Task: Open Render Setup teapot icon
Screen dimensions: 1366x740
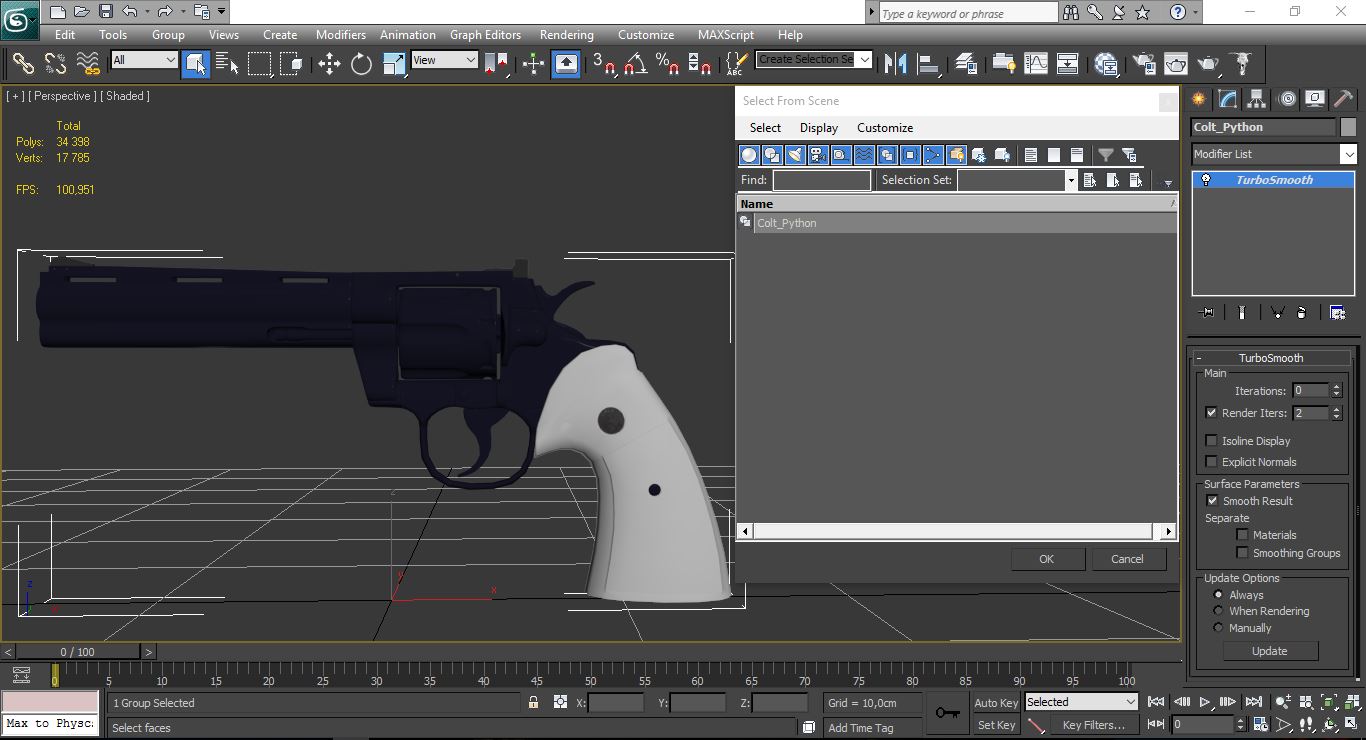Action: [x=1144, y=64]
